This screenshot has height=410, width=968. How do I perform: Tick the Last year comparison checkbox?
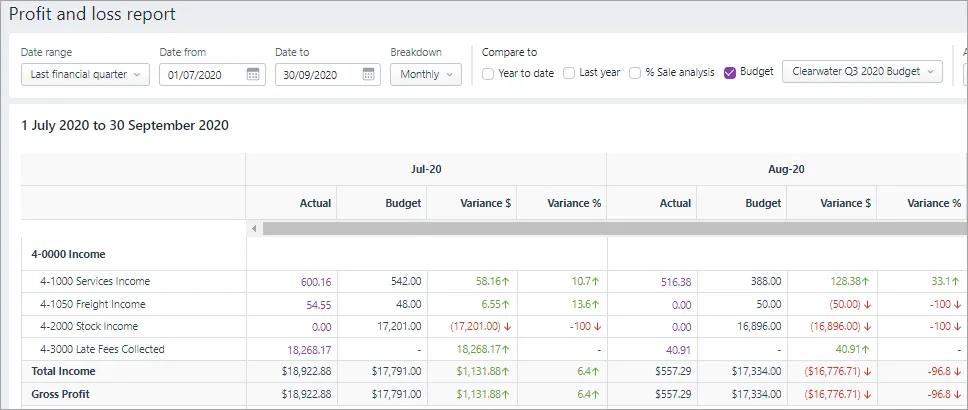point(569,73)
